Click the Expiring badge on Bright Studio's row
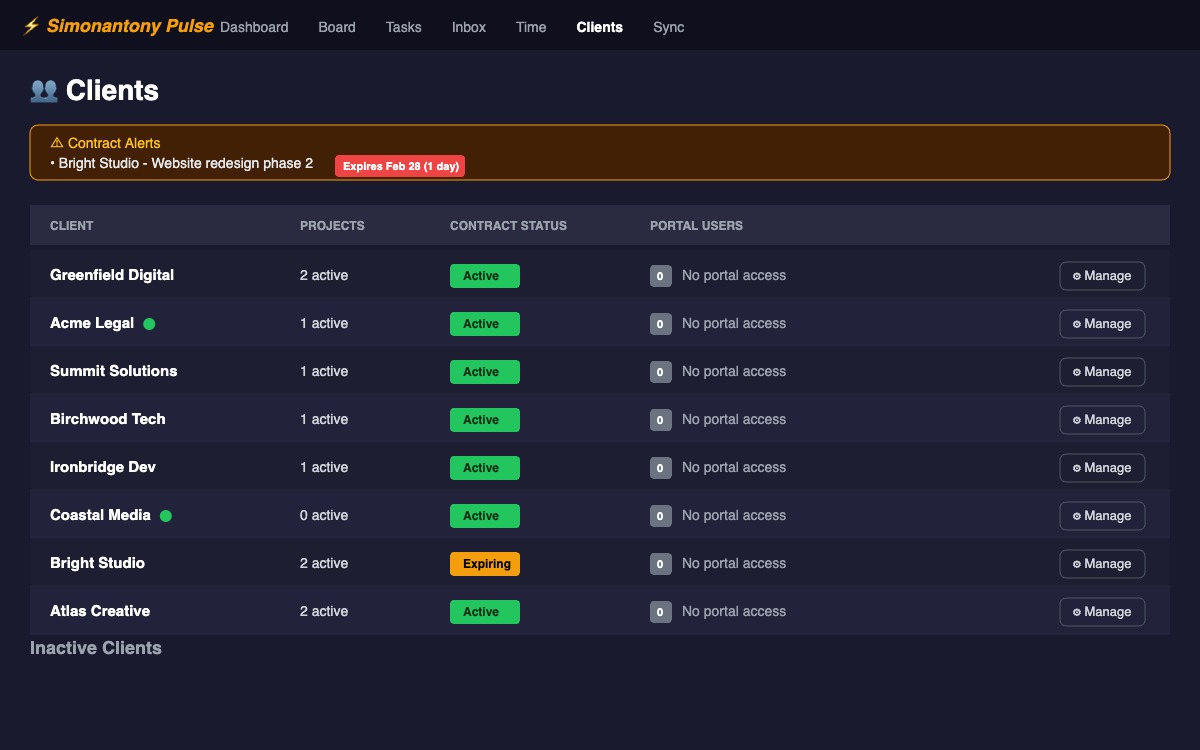The image size is (1200, 750). [x=485, y=563]
